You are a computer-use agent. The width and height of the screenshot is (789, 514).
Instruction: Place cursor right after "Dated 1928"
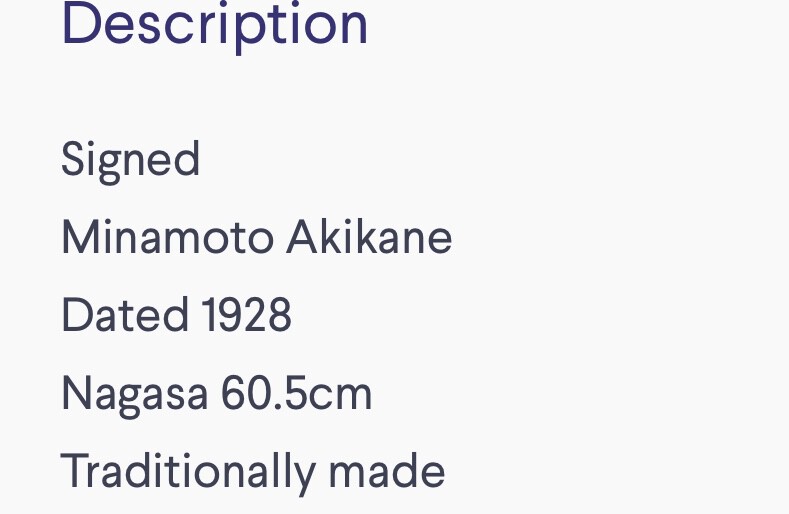(x=293, y=316)
